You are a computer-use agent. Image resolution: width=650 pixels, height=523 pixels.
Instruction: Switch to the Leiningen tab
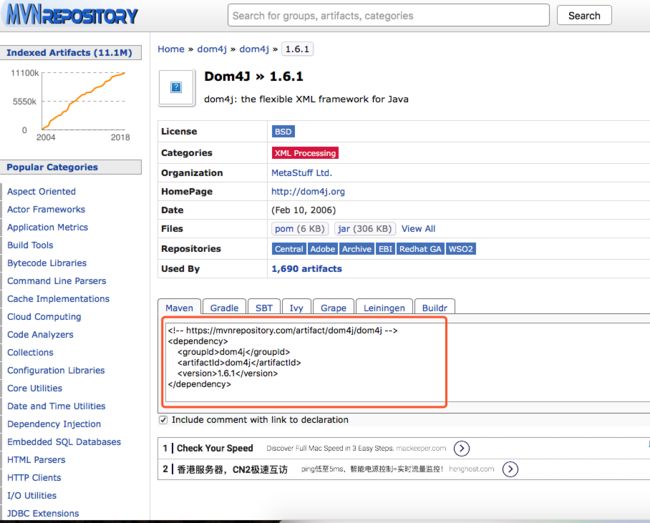[384, 308]
